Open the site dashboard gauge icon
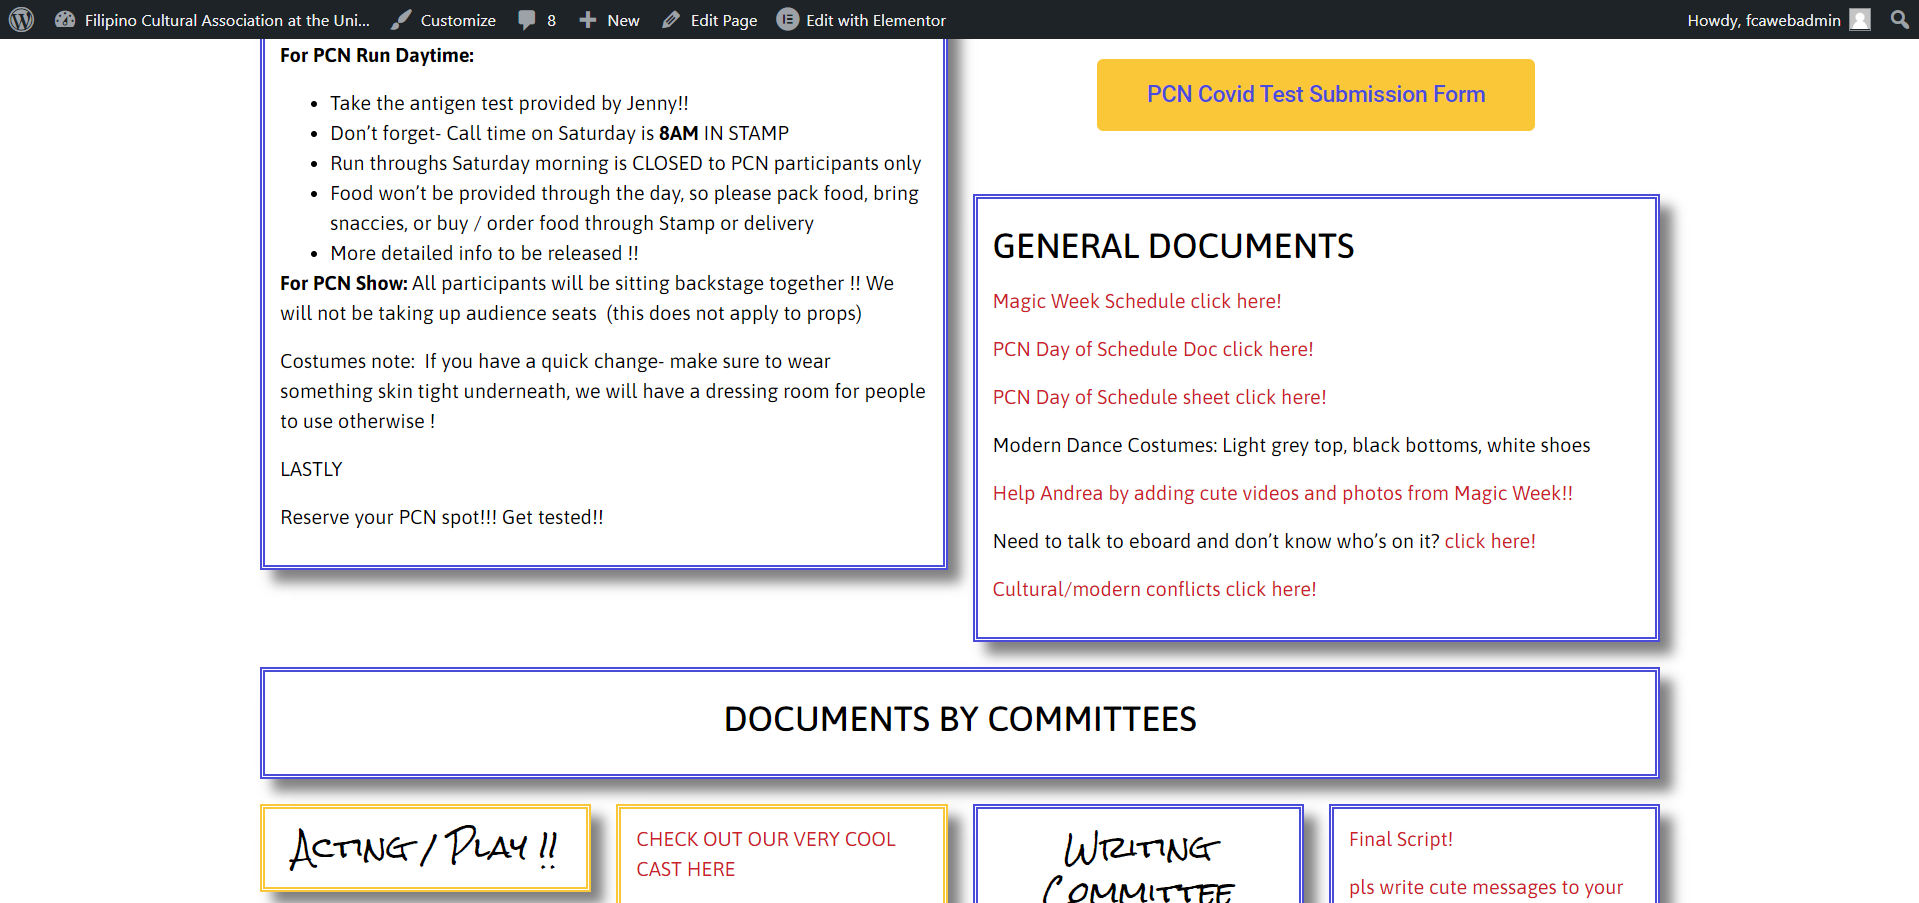 pyautogui.click(x=65, y=20)
